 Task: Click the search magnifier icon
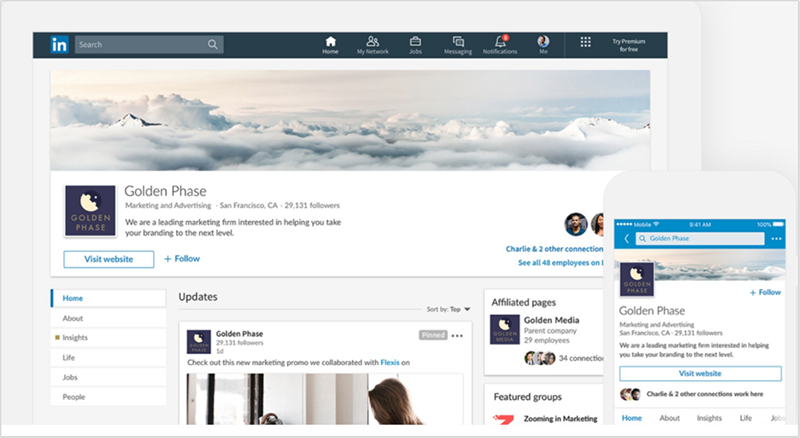pyautogui.click(x=213, y=45)
